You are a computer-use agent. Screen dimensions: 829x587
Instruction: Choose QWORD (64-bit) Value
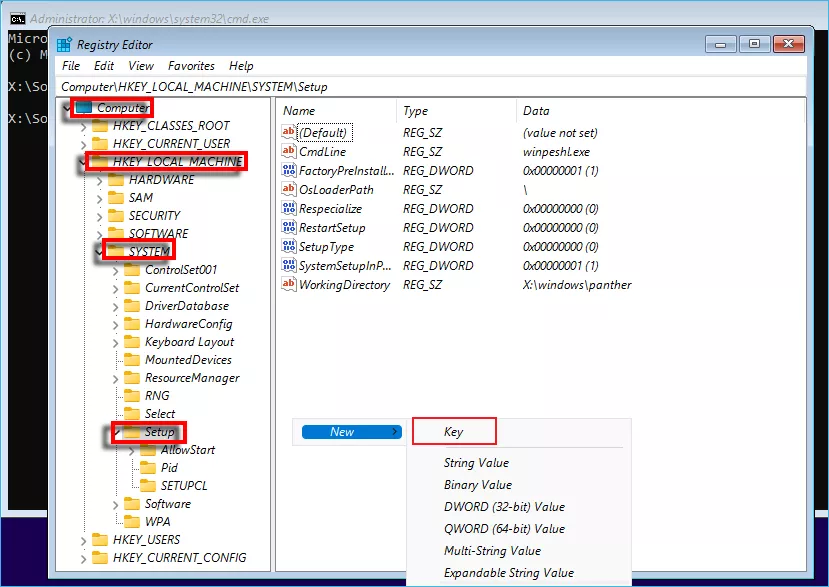point(504,529)
